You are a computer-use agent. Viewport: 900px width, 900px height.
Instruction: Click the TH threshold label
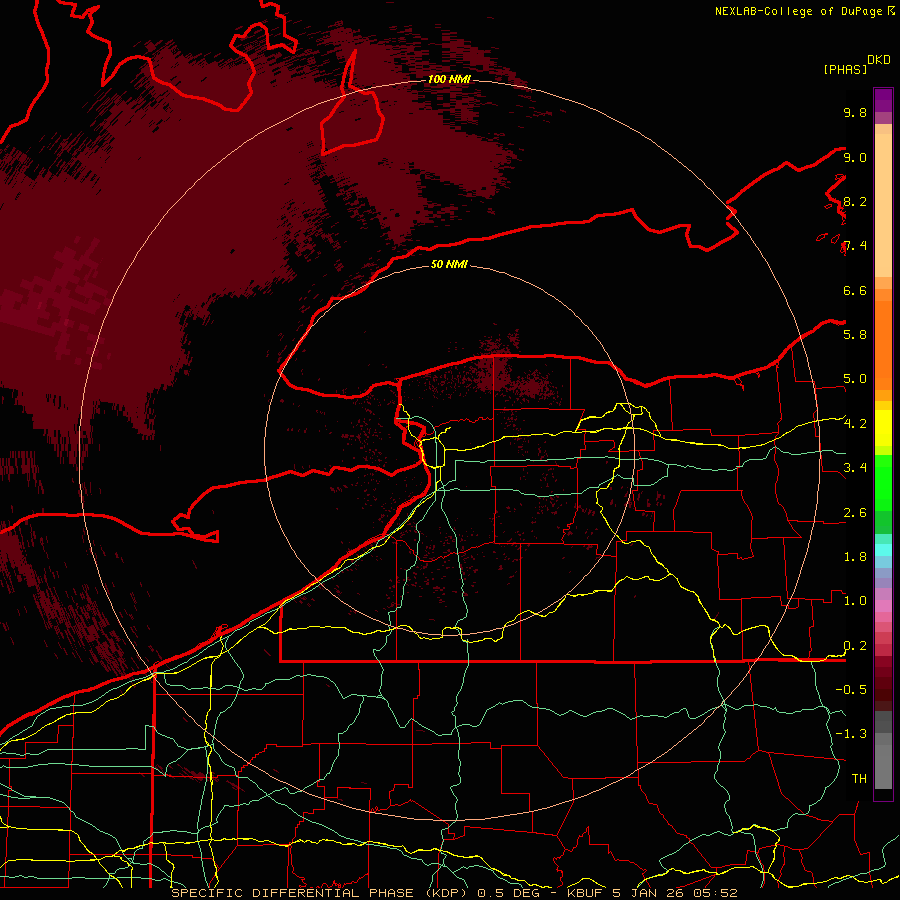(x=859, y=778)
